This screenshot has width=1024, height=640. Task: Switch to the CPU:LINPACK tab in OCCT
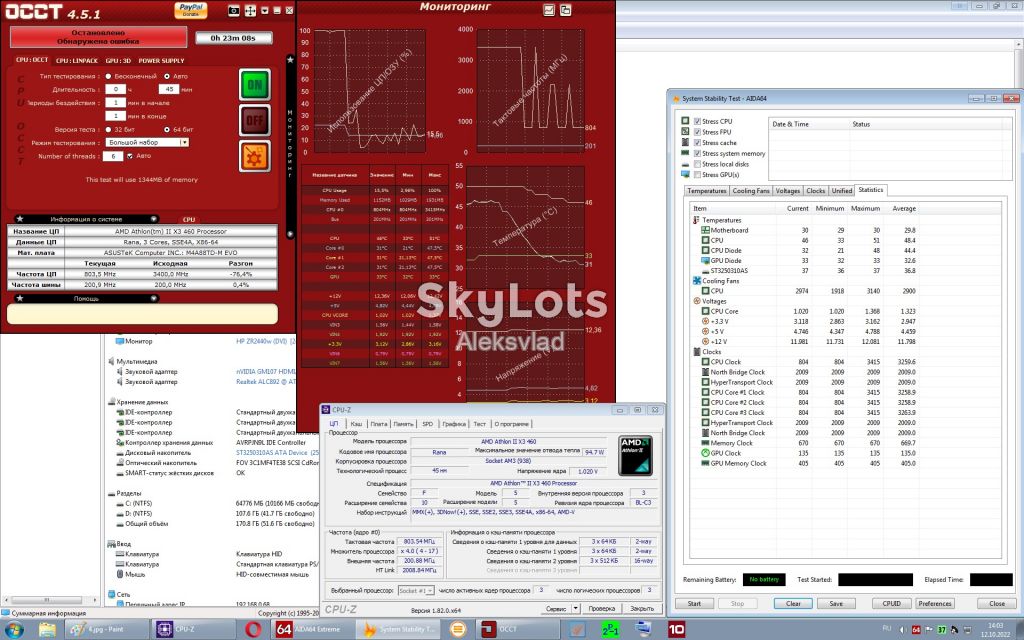point(76,61)
